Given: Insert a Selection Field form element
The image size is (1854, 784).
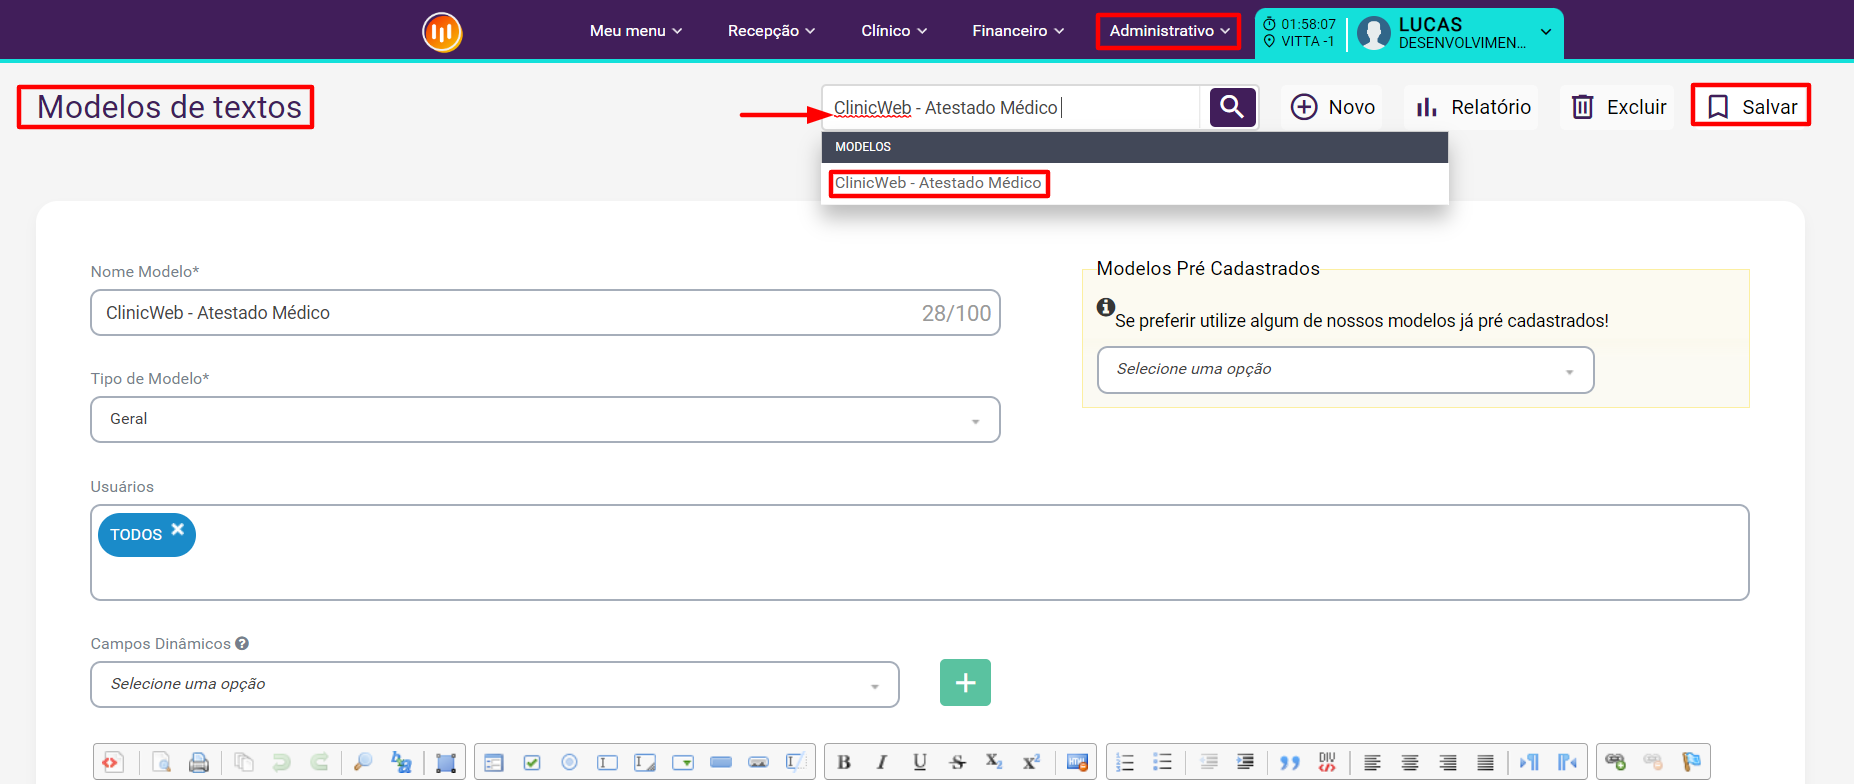Looking at the screenshot, I should tap(683, 762).
